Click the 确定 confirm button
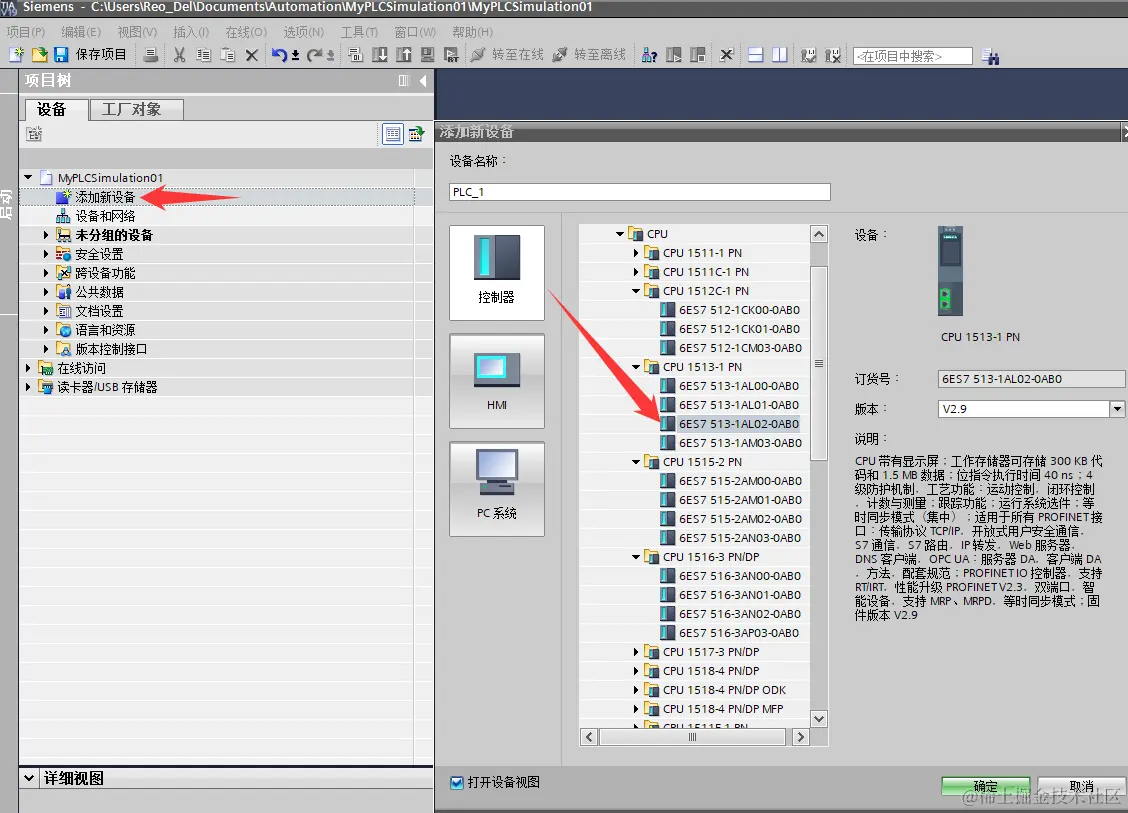The image size is (1128, 813). coord(986,786)
